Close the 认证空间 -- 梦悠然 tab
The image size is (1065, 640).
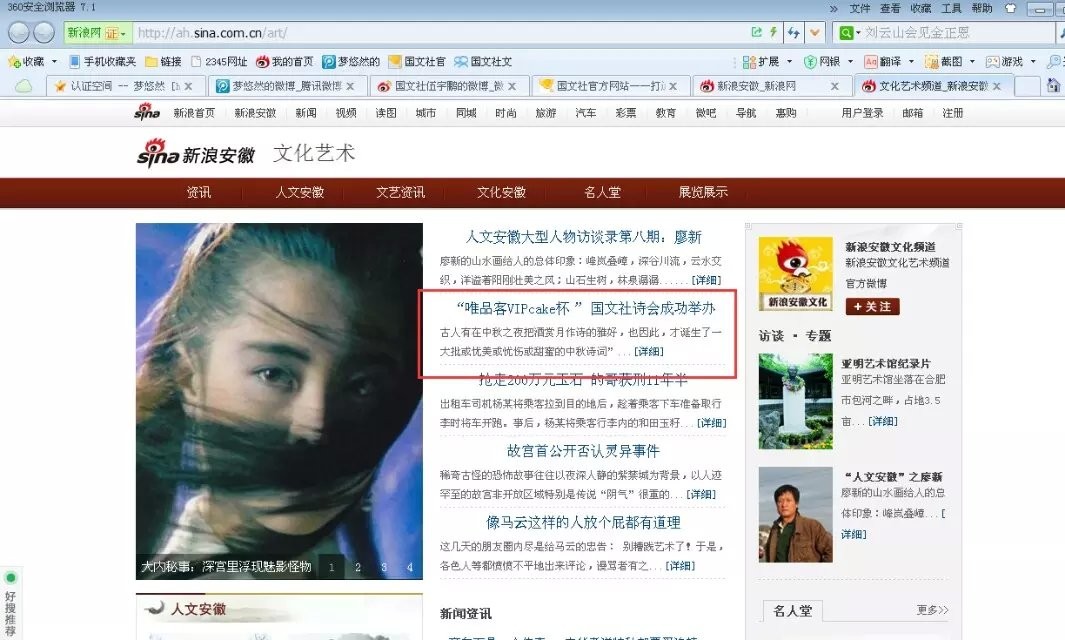(188, 86)
